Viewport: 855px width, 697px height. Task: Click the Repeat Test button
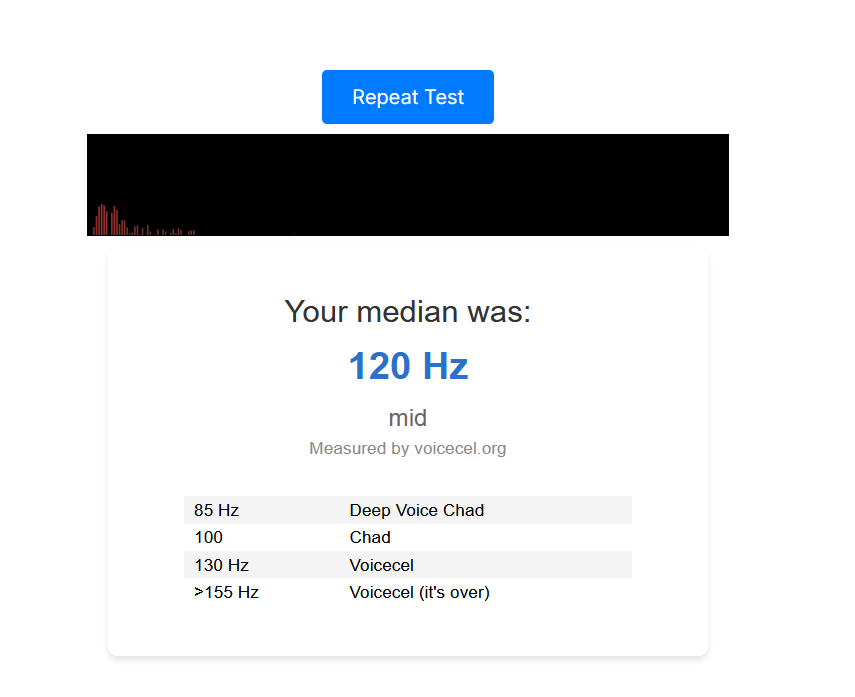(408, 97)
